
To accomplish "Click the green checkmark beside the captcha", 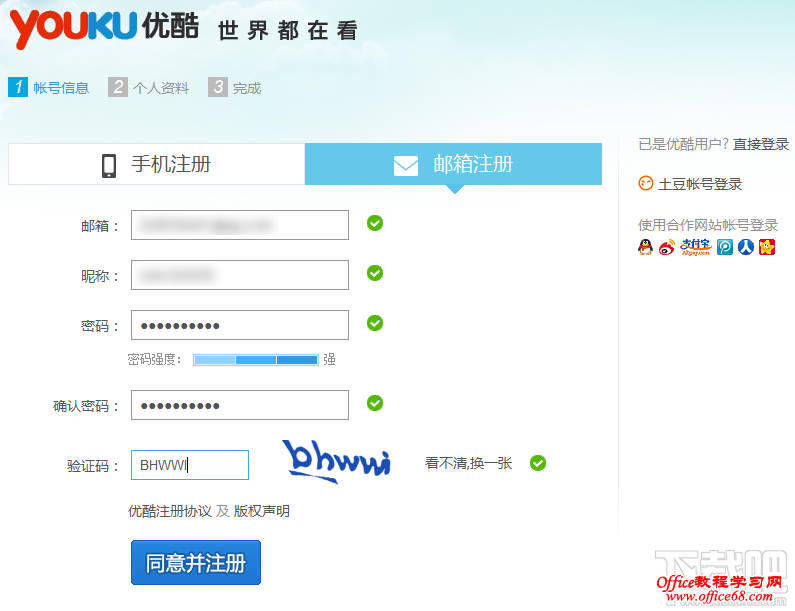I will (x=538, y=462).
